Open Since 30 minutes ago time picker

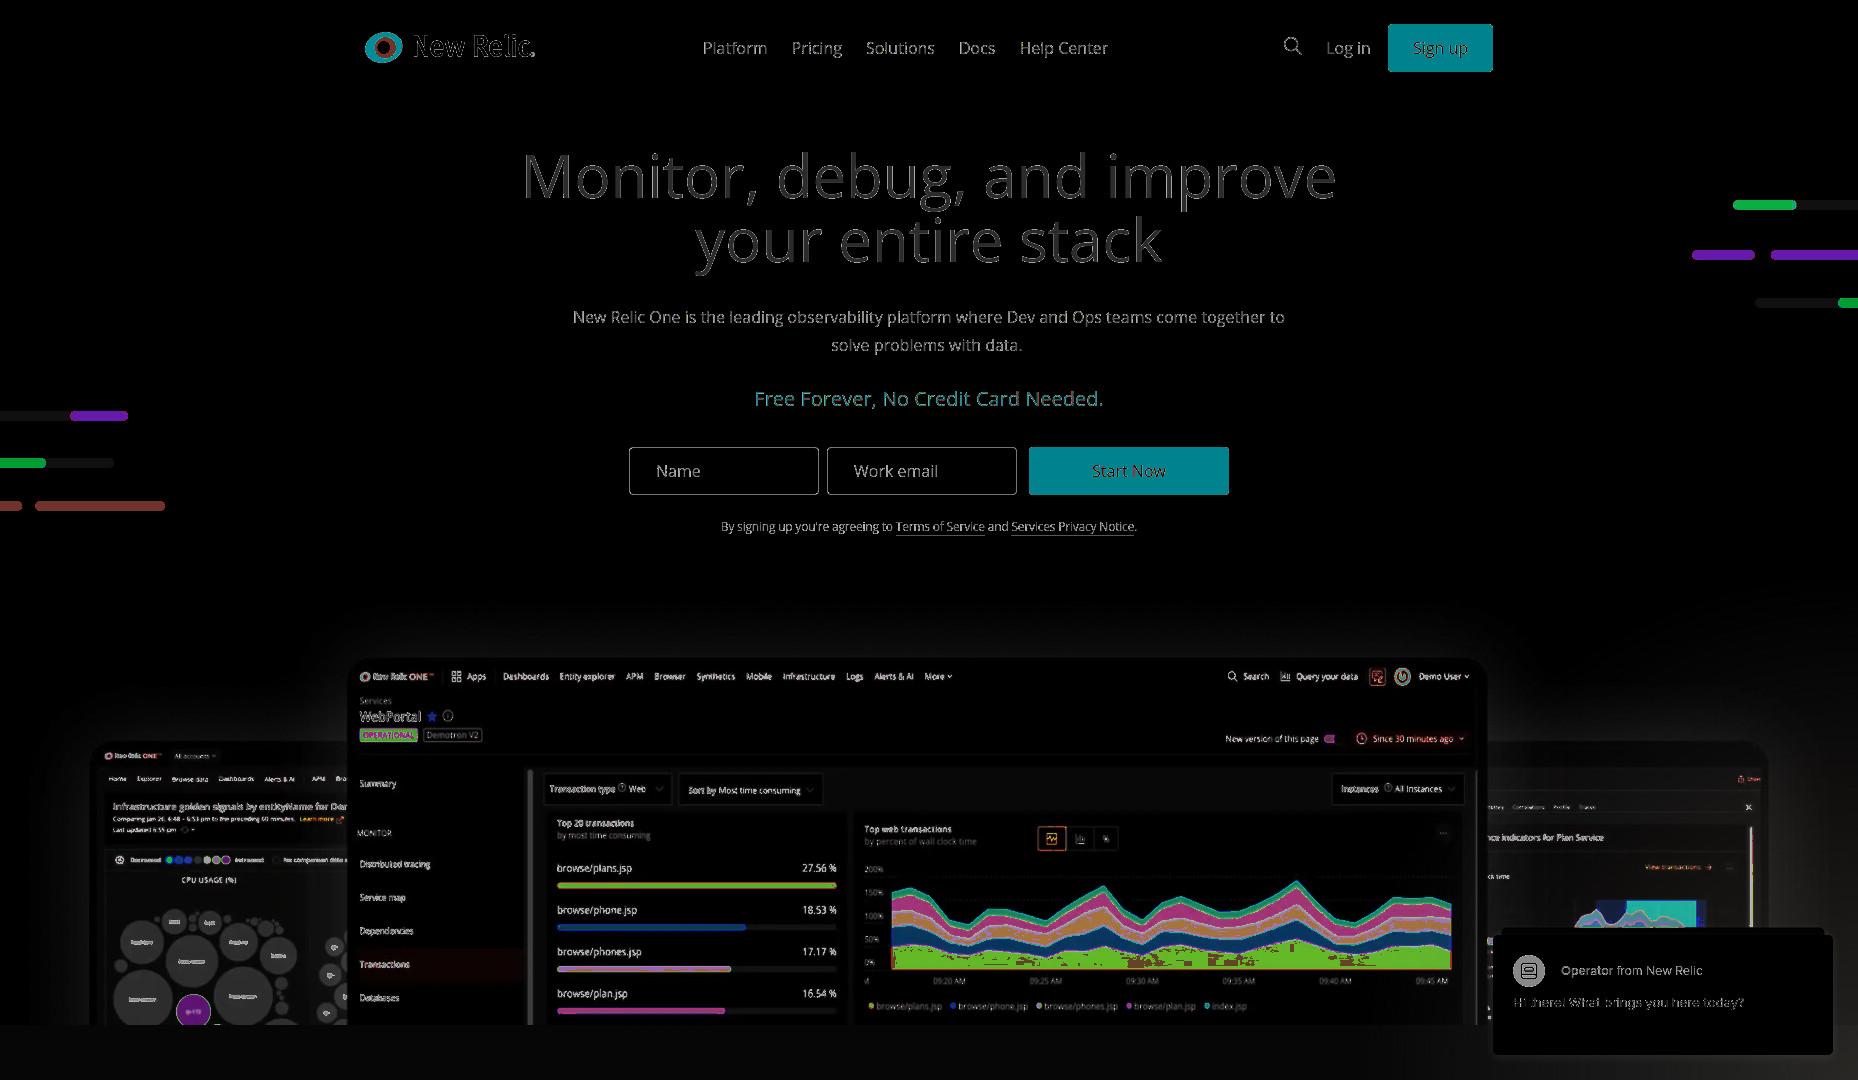click(x=1411, y=739)
